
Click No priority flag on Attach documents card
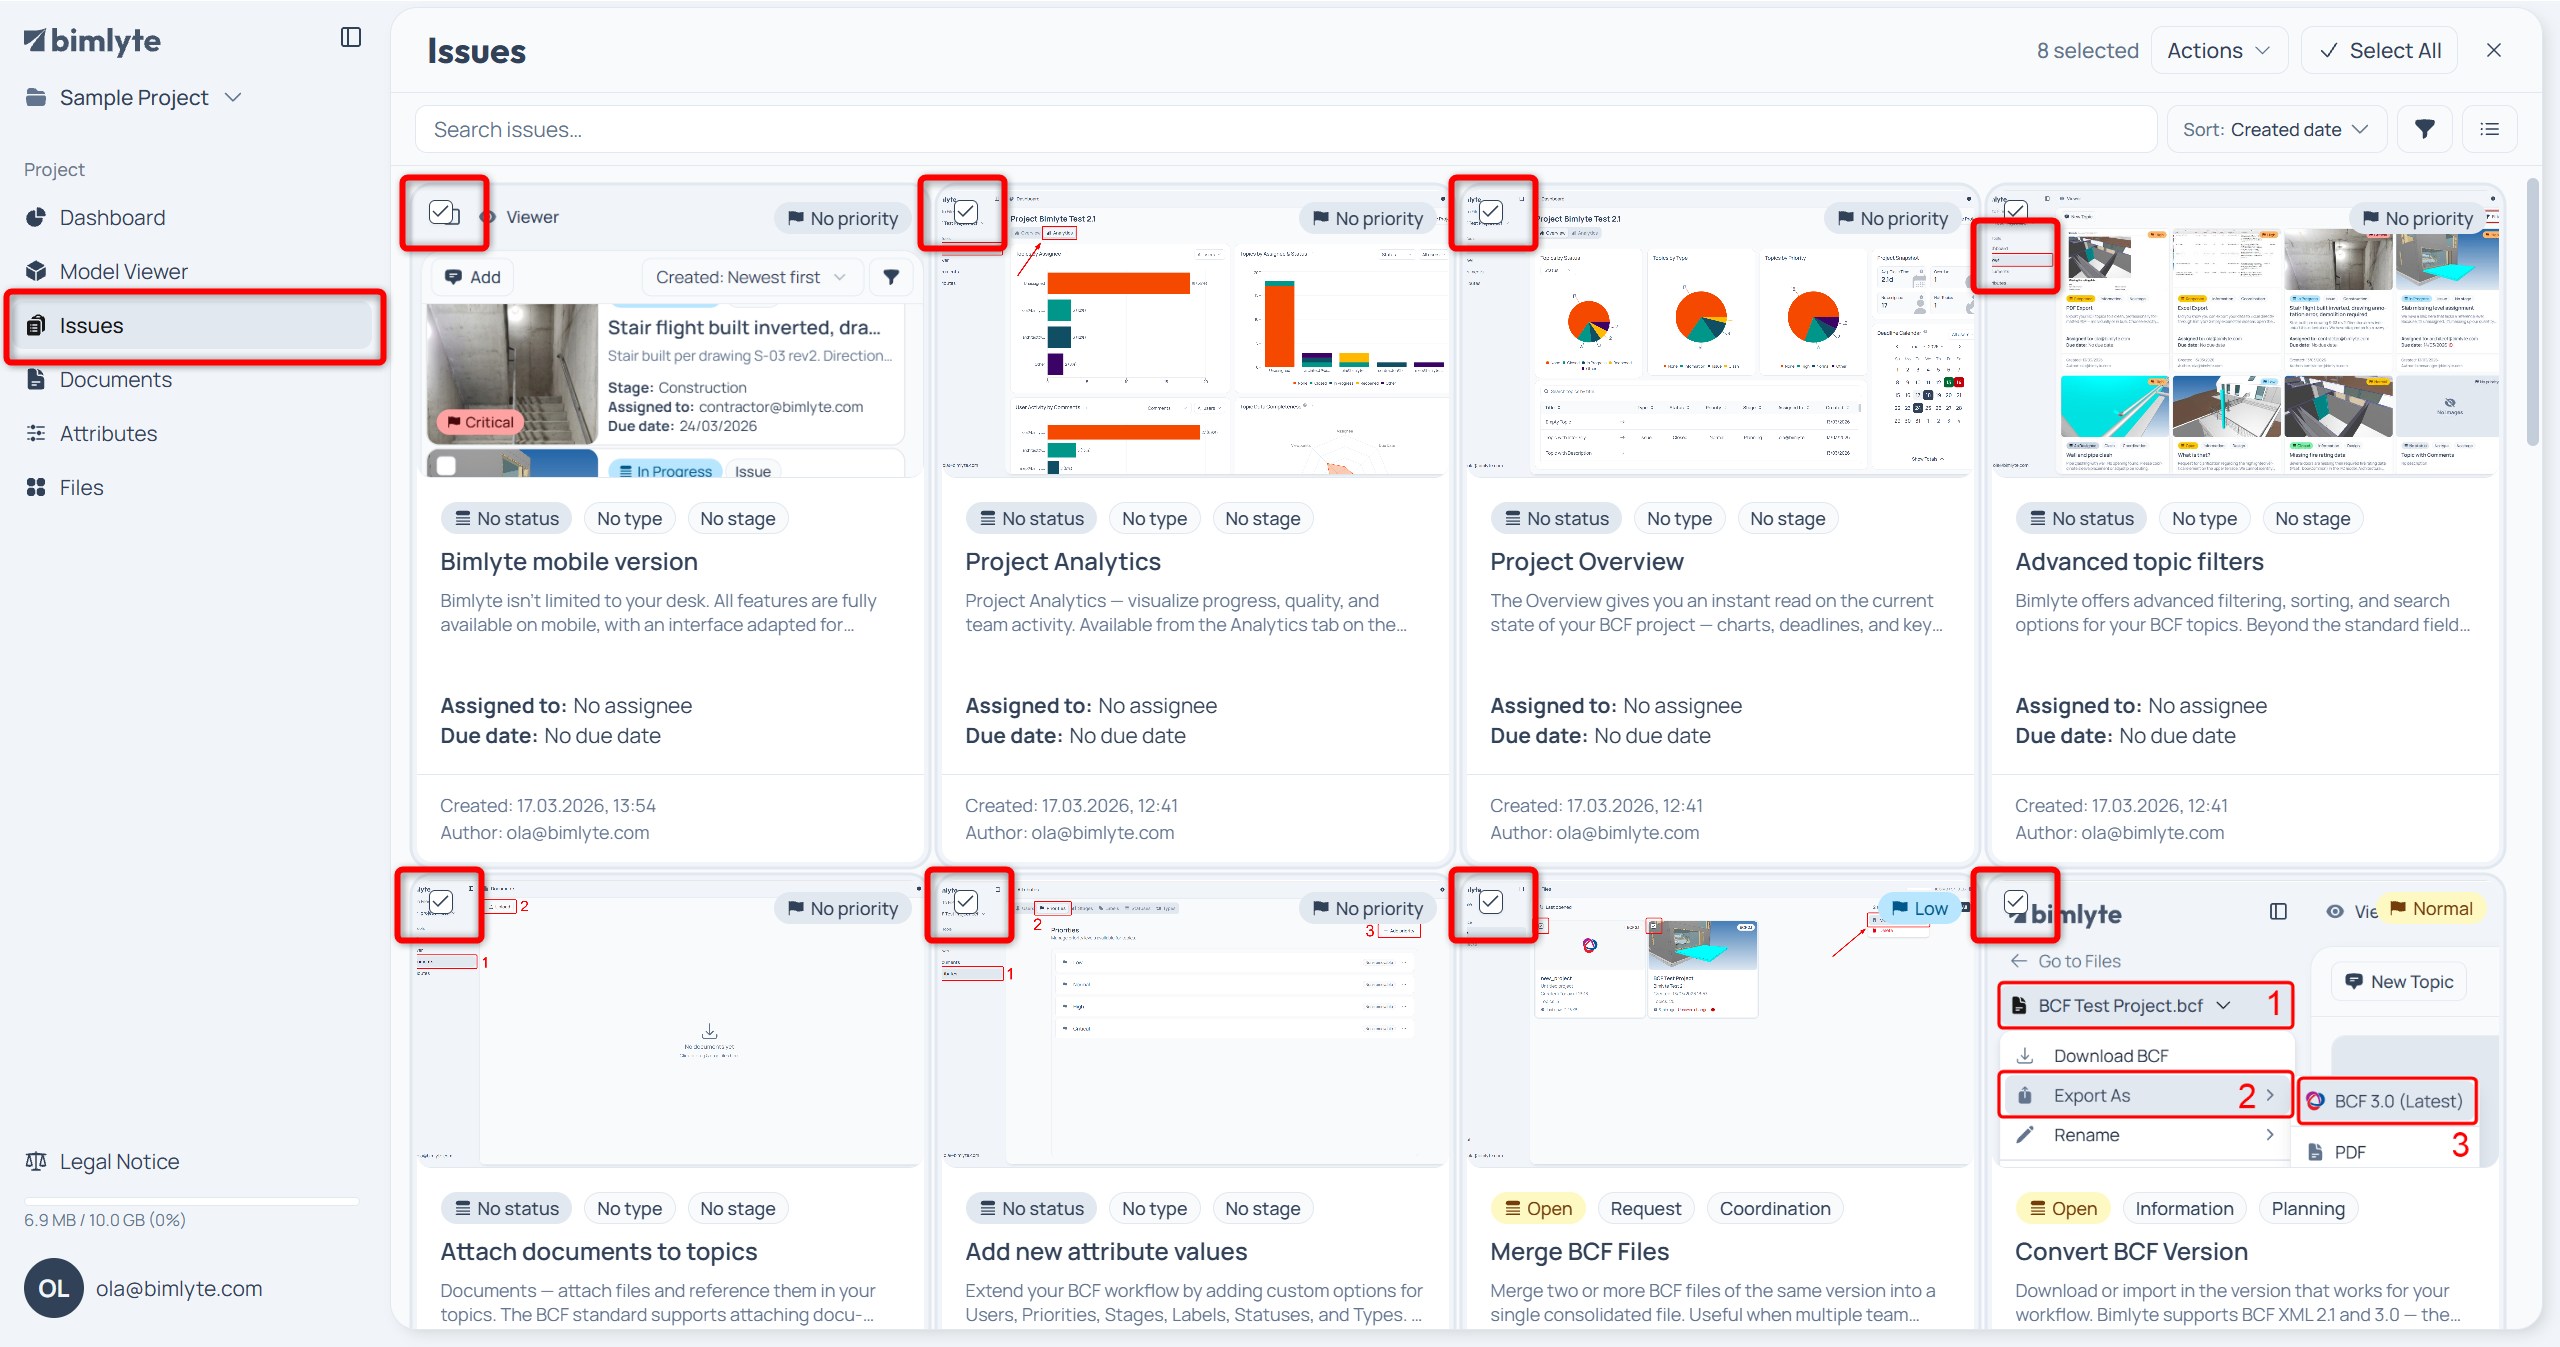[x=843, y=909]
